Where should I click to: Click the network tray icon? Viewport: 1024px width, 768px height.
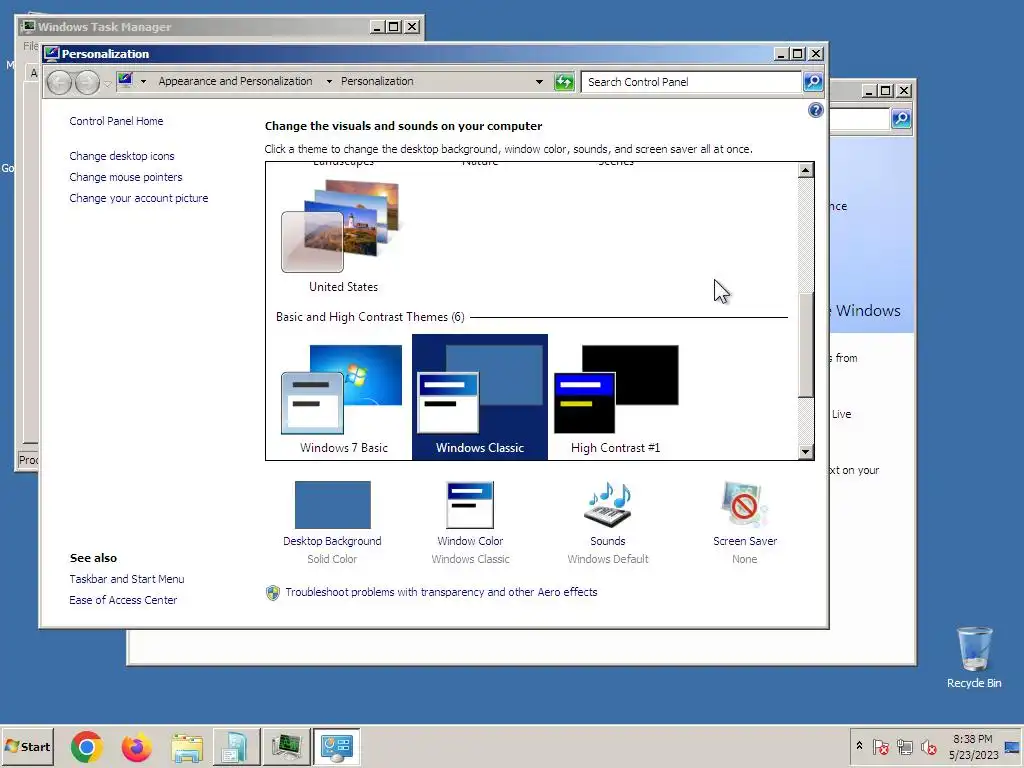coord(904,746)
